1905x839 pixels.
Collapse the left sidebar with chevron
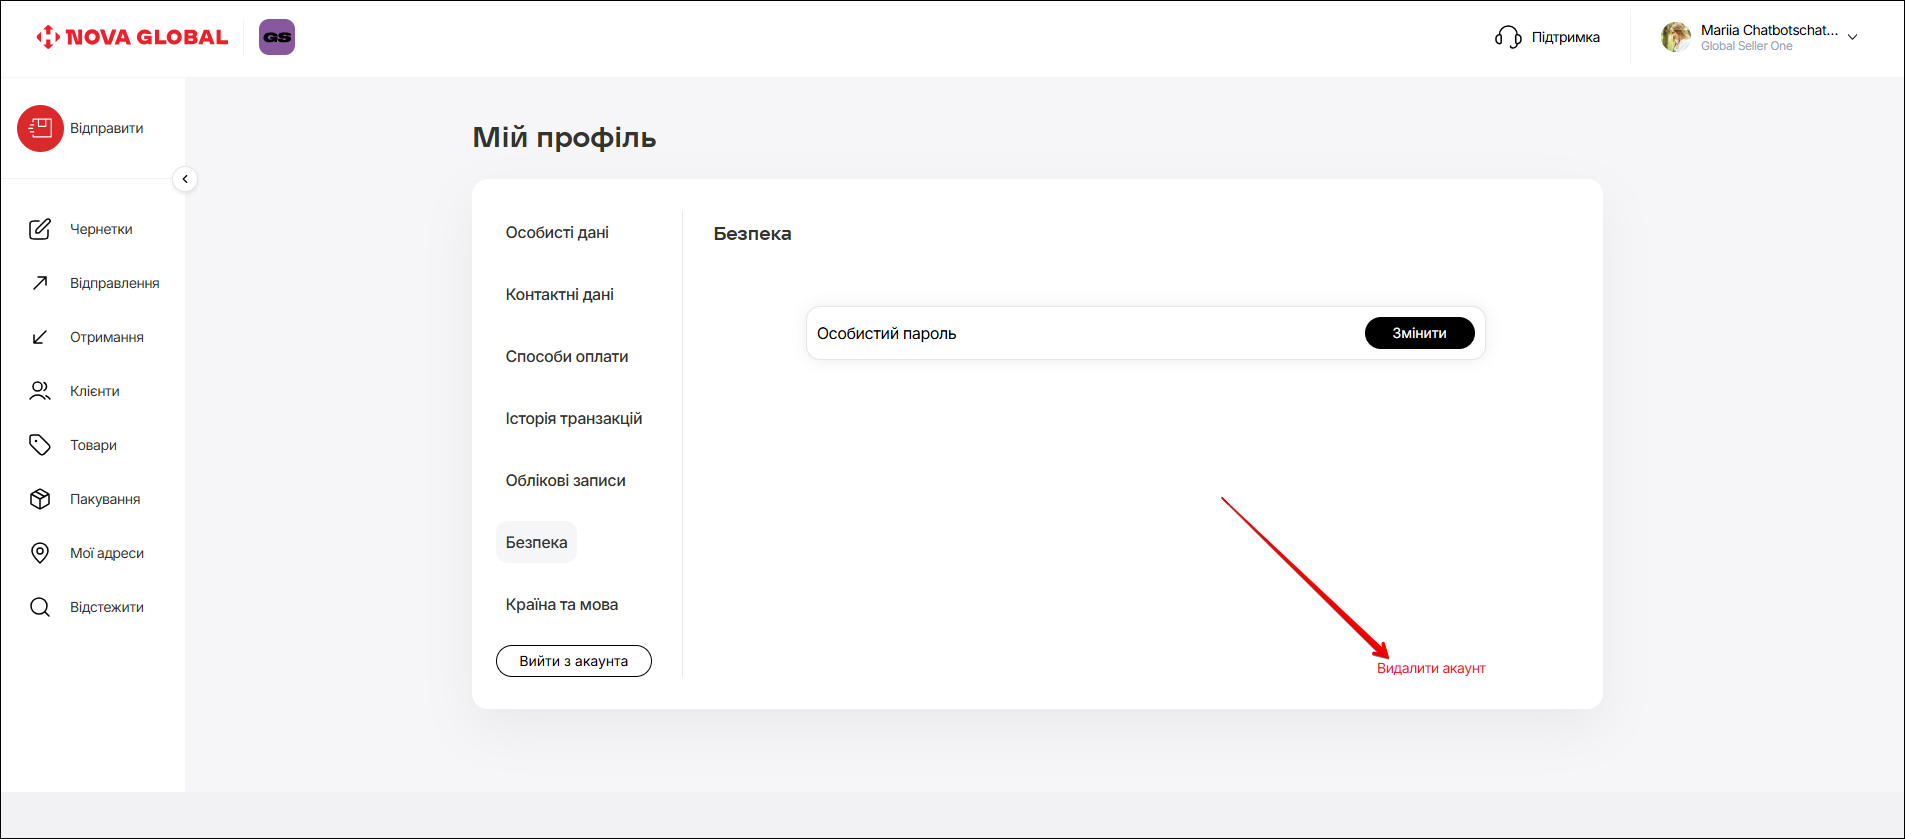click(x=185, y=179)
